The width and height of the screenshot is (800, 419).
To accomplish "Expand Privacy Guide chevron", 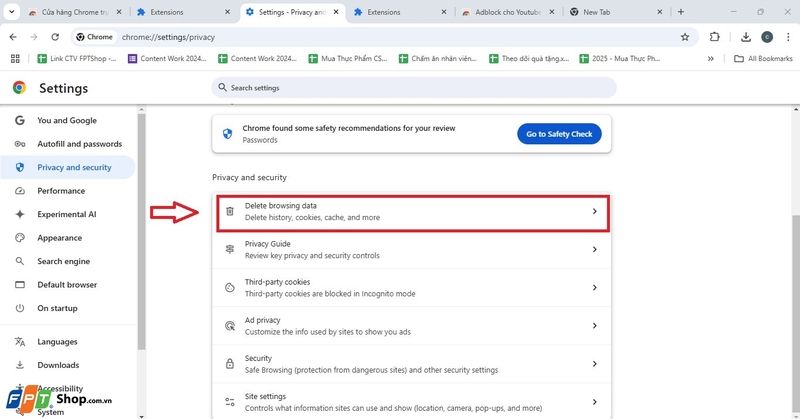I will pos(594,250).
